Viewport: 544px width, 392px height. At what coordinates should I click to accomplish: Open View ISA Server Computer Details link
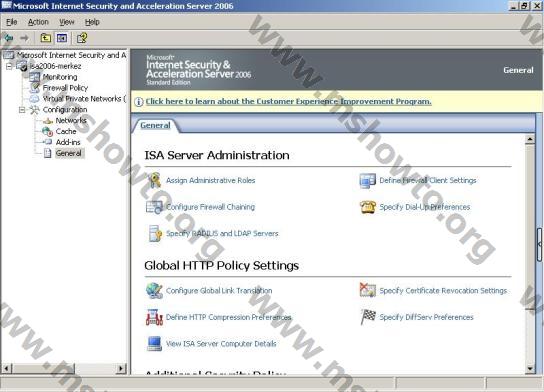[x=221, y=344]
